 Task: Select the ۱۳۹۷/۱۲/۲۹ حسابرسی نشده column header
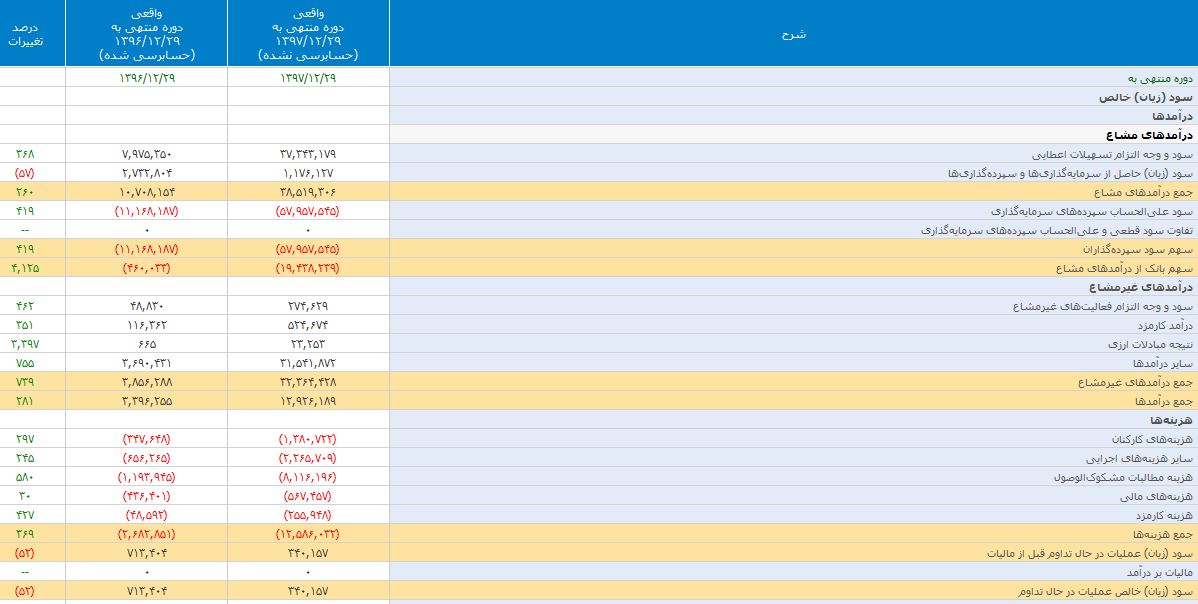[x=308, y=34]
